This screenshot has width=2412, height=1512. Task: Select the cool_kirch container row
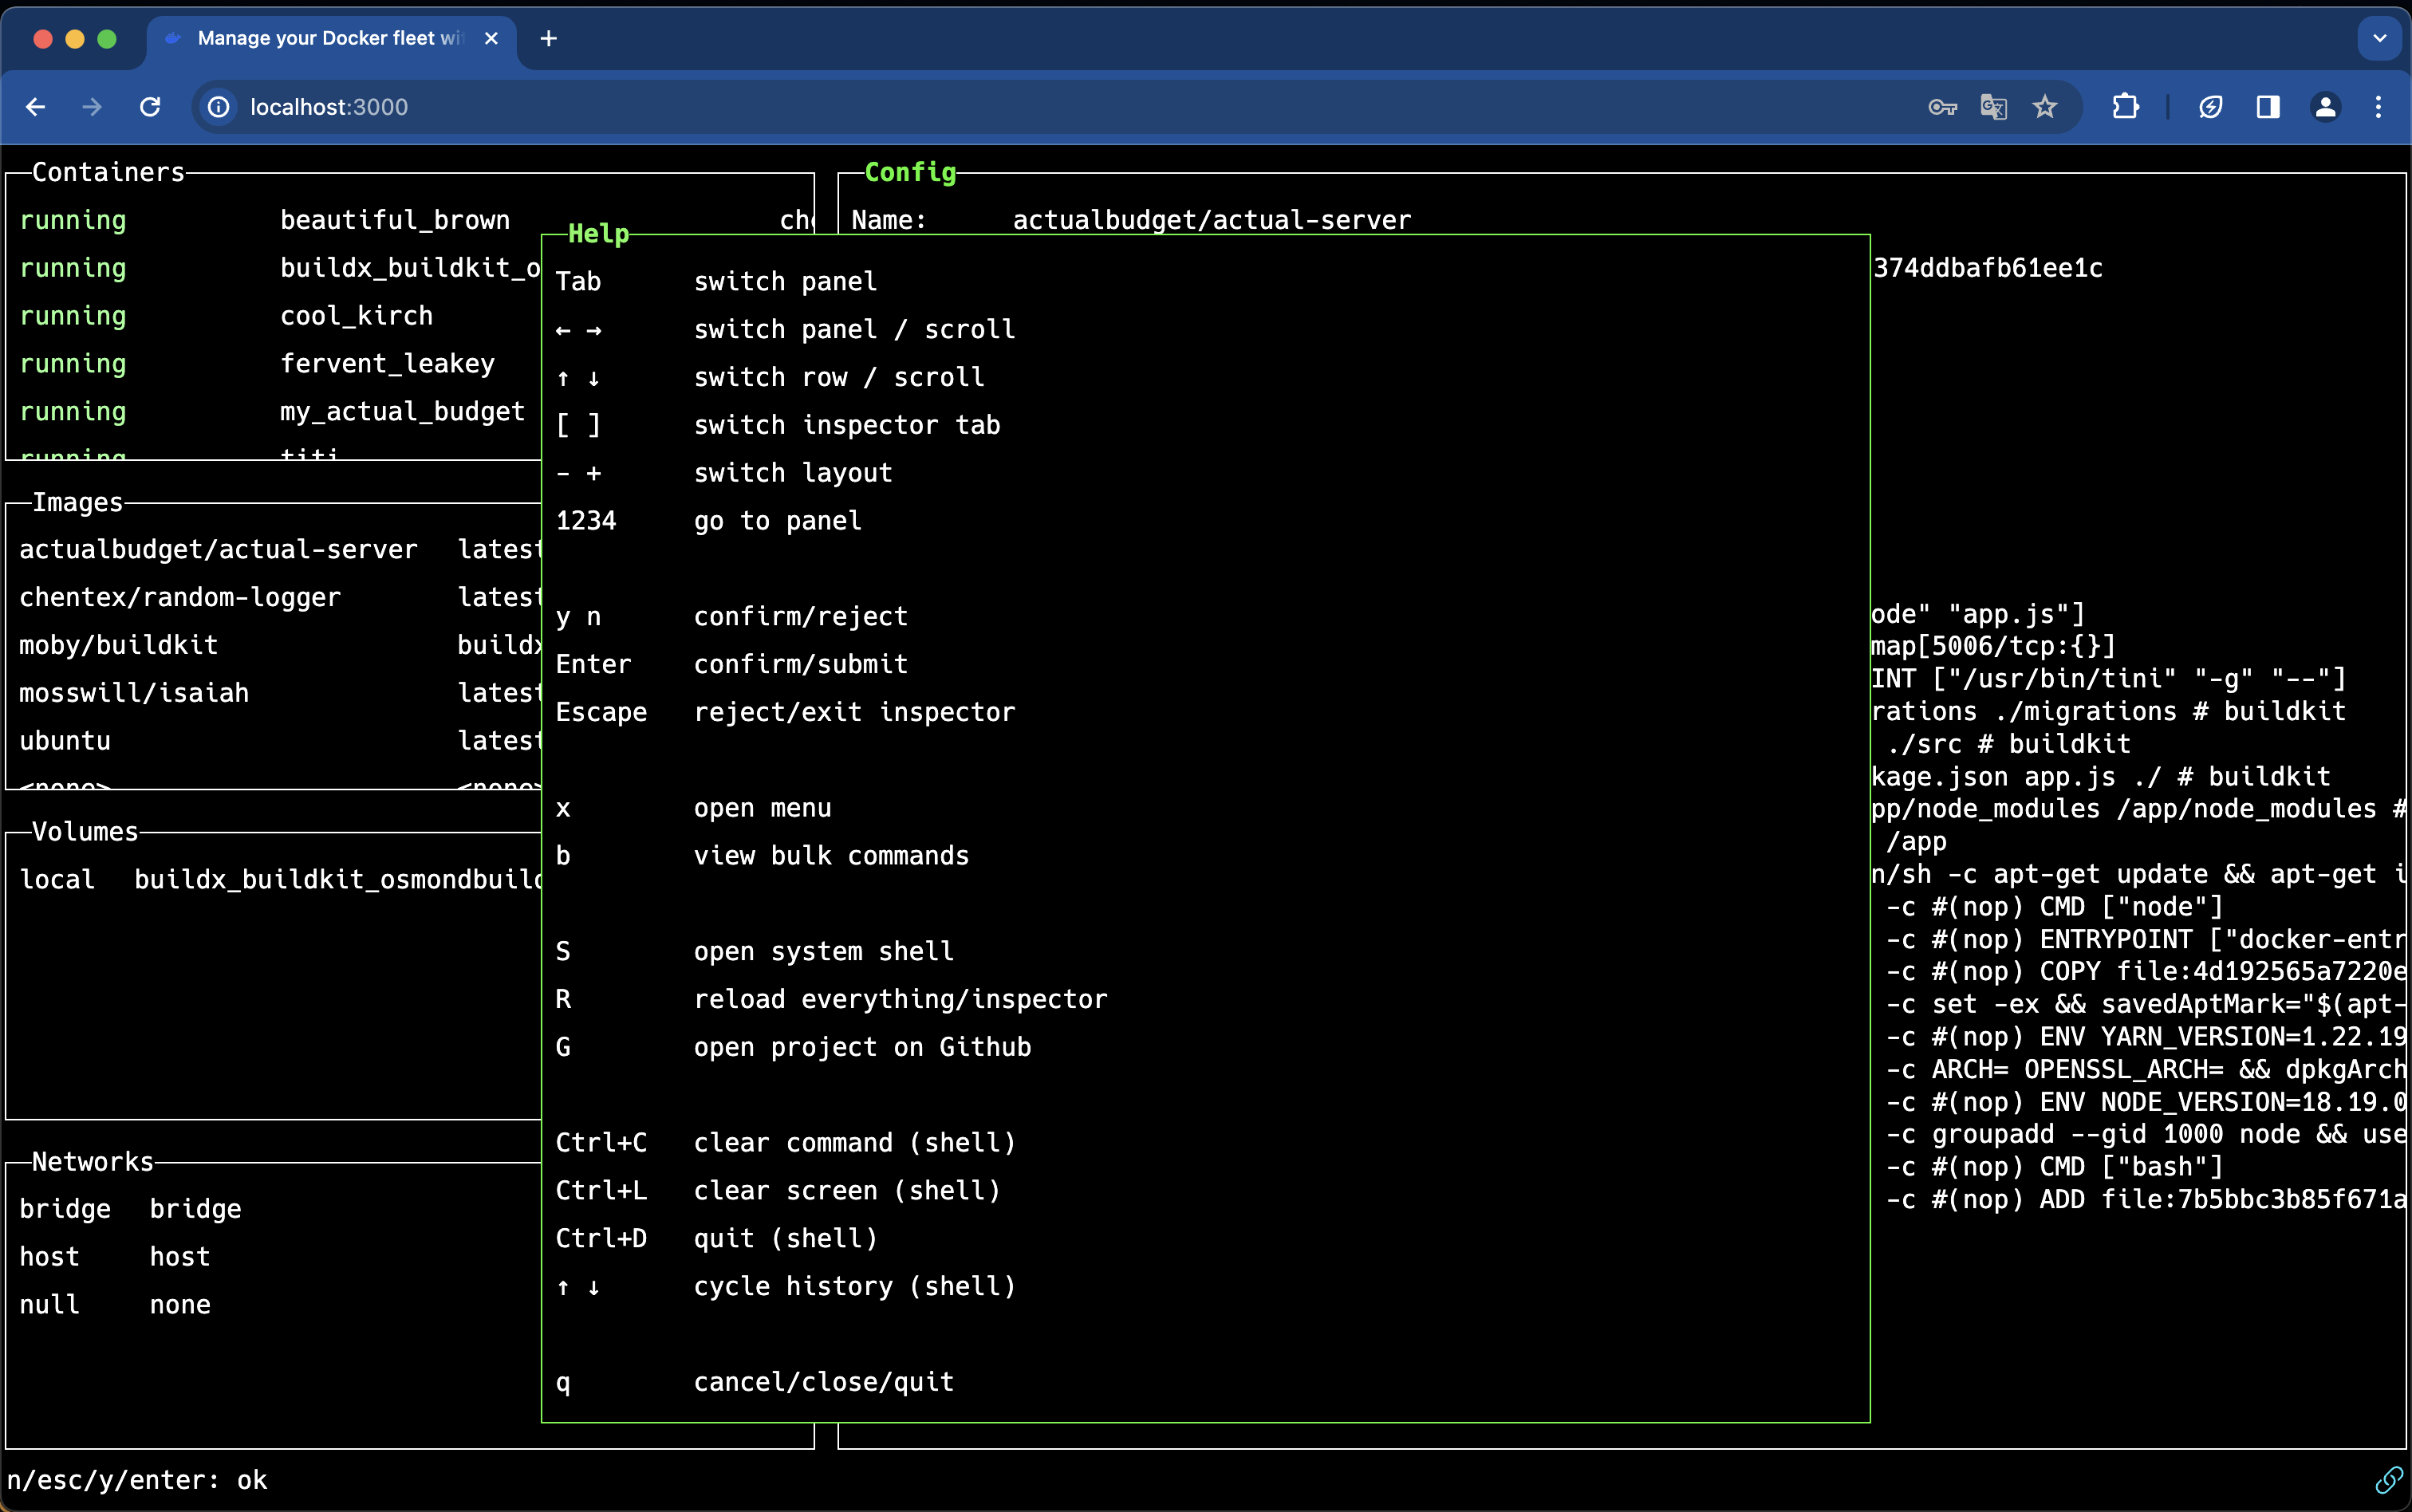click(x=356, y=316)
